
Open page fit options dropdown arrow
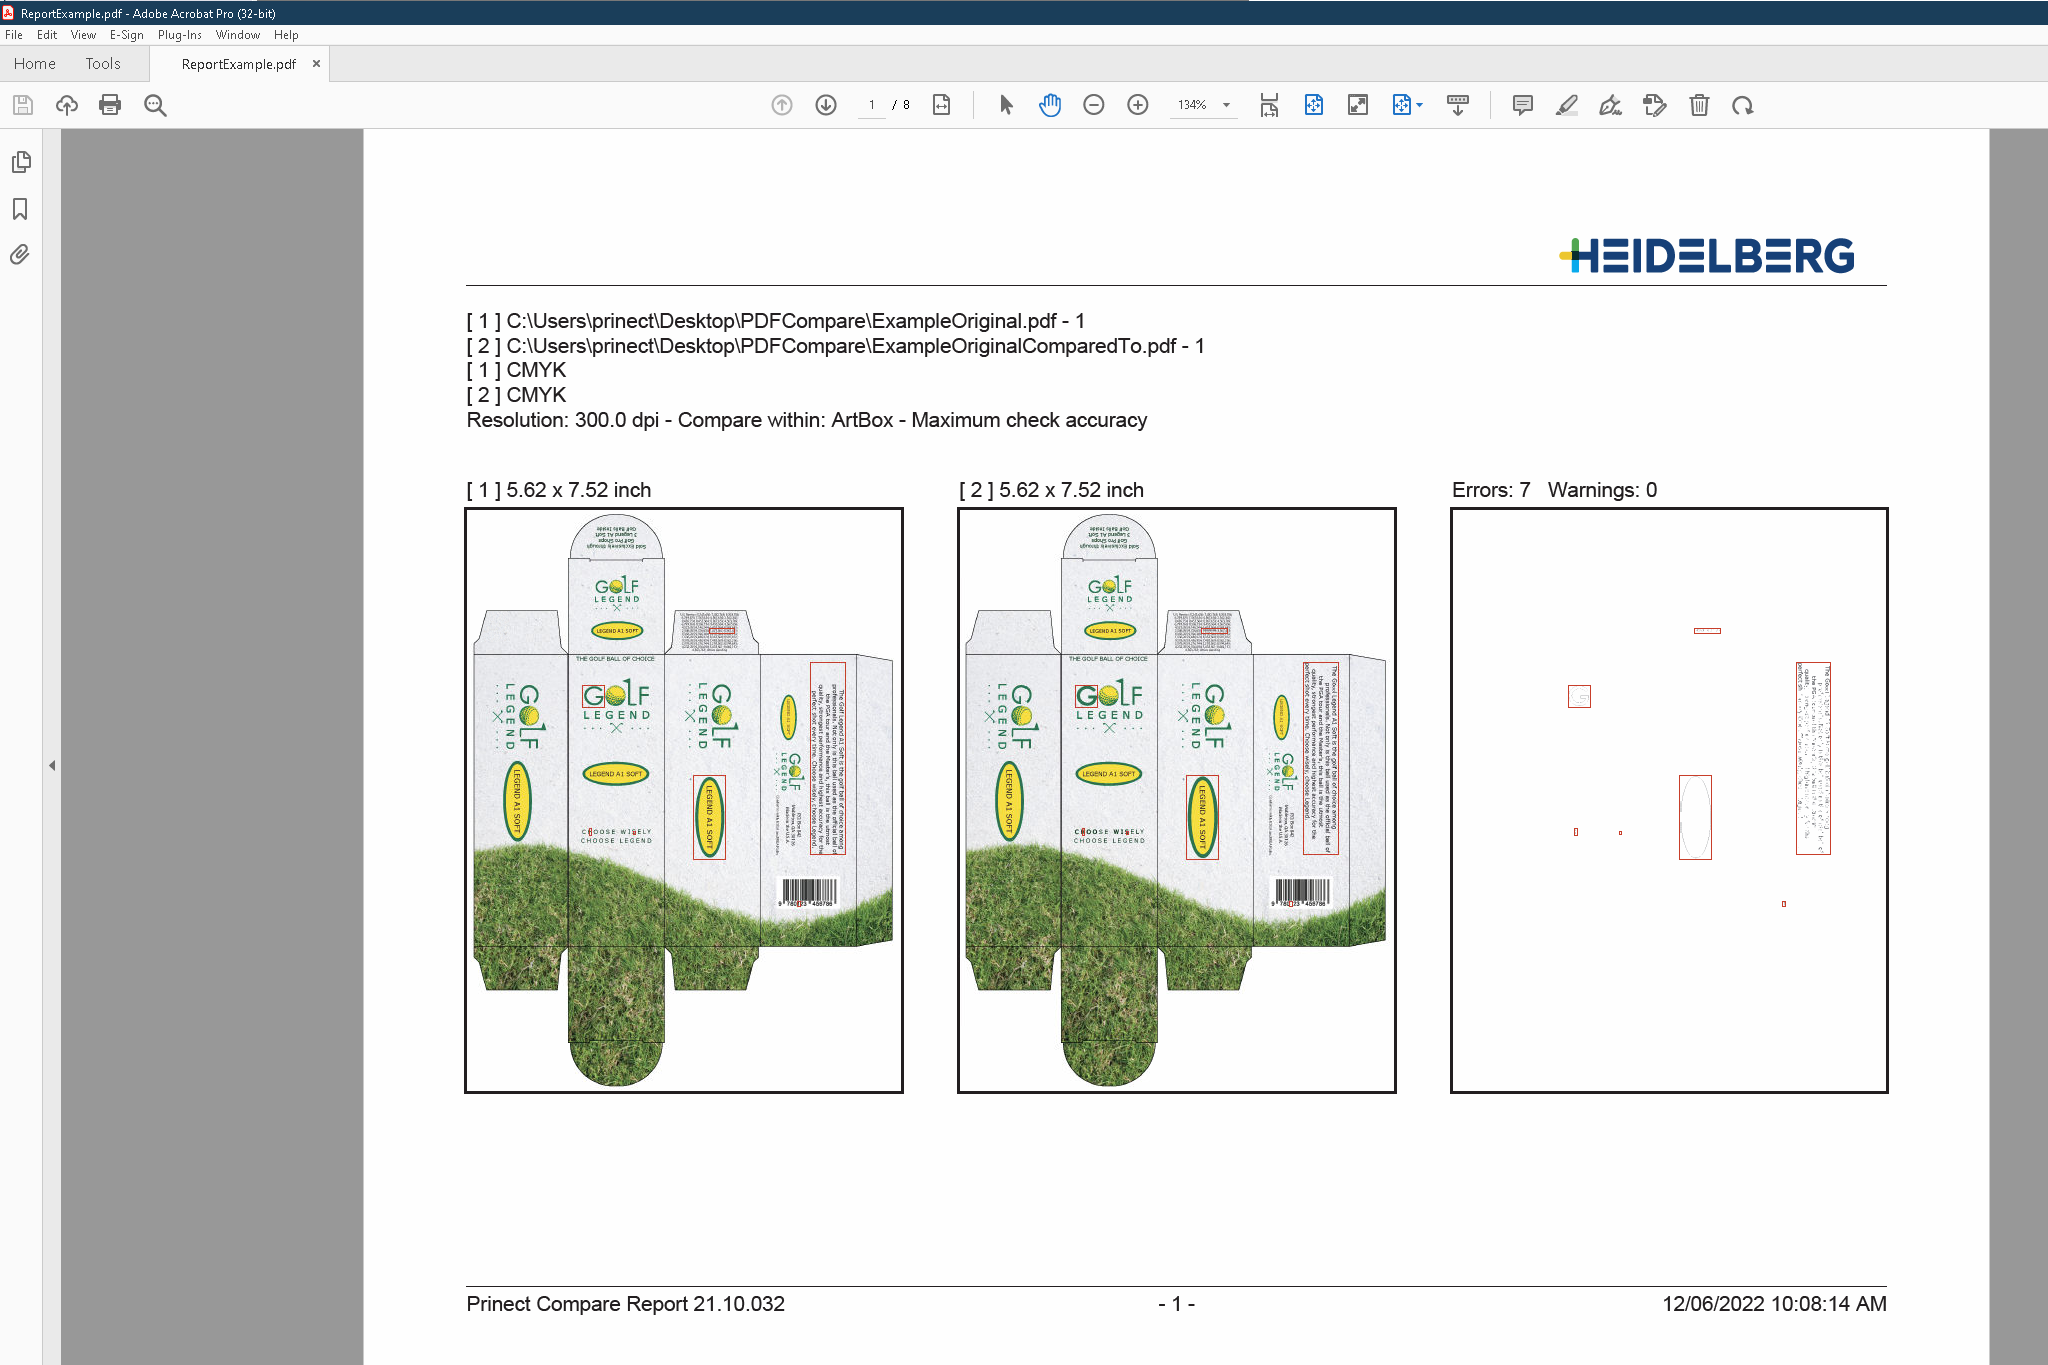[x=1419, y=105]
